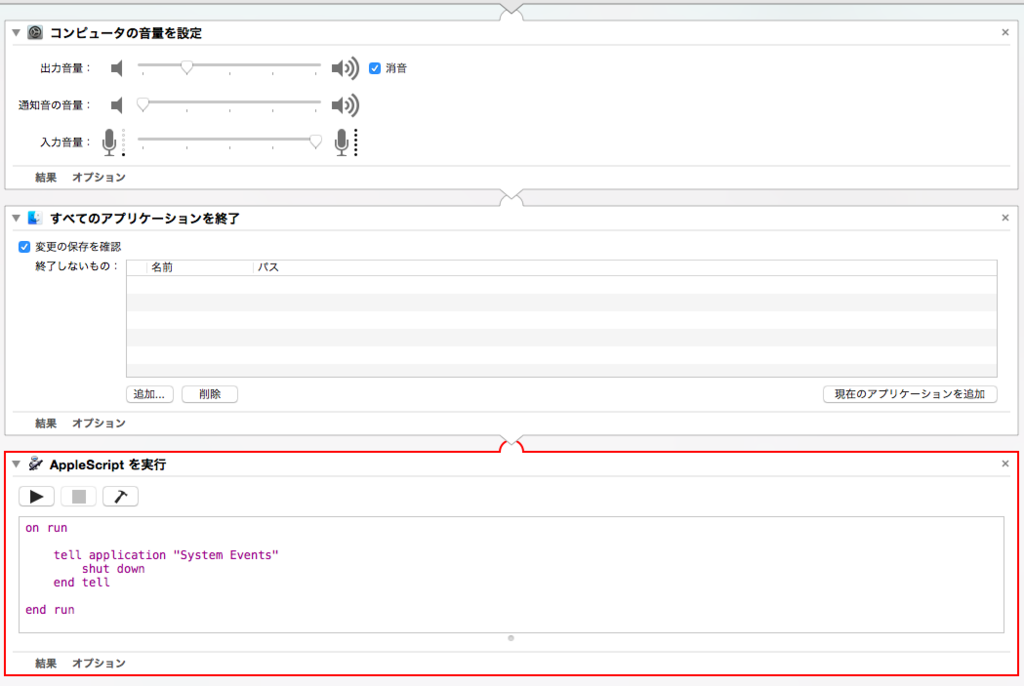Image resolution: width=1024 pixels, height=686 pixels.
Task: Click the "end tell" script line
Action: (82, 582)
